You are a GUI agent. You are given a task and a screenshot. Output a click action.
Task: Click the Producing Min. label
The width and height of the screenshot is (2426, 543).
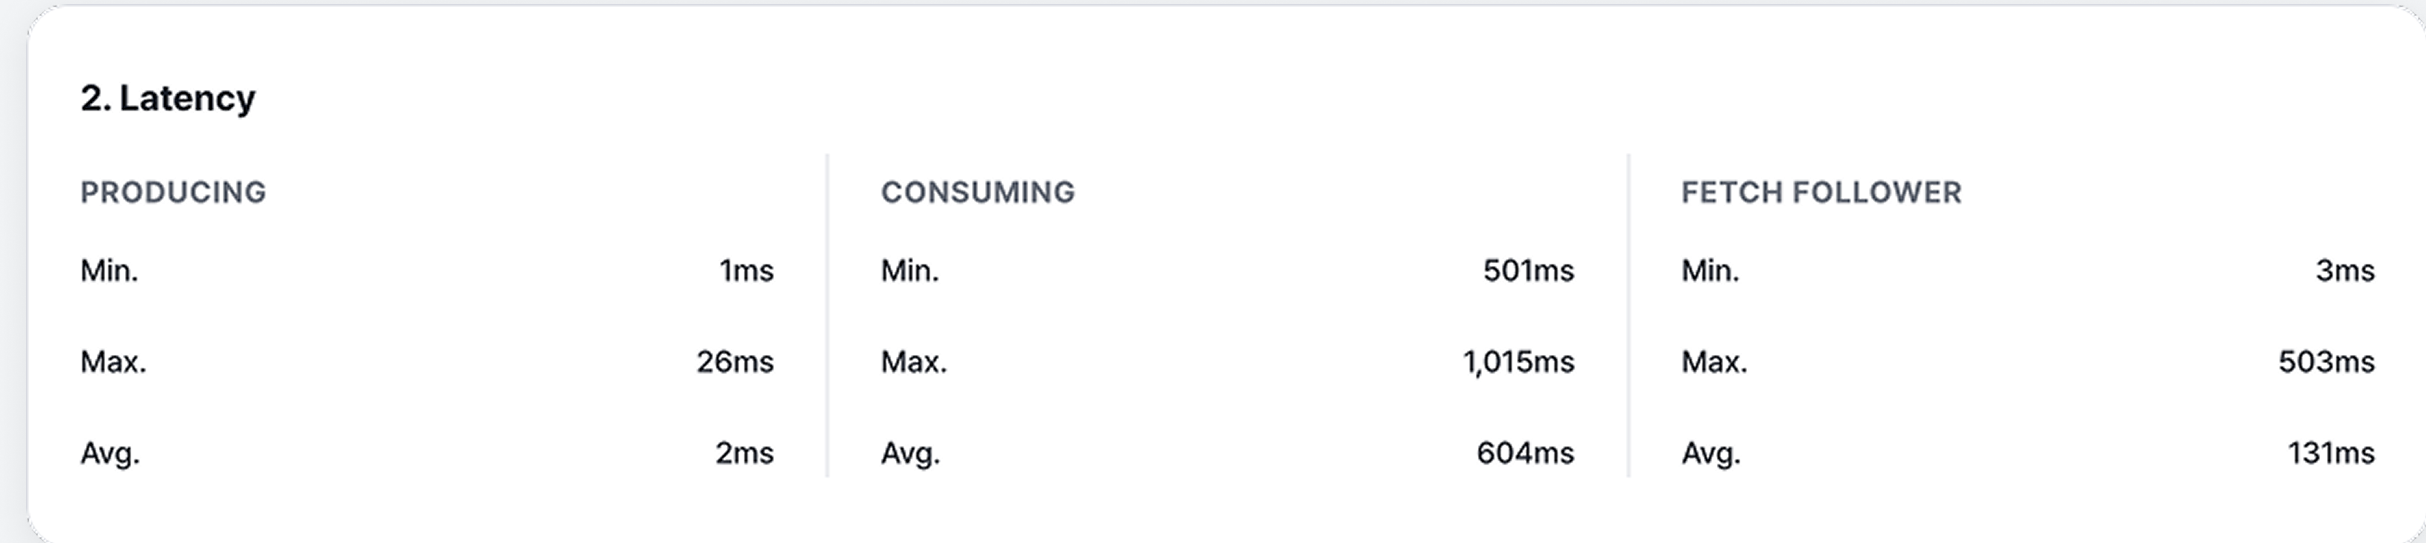(x=109, y=271)
